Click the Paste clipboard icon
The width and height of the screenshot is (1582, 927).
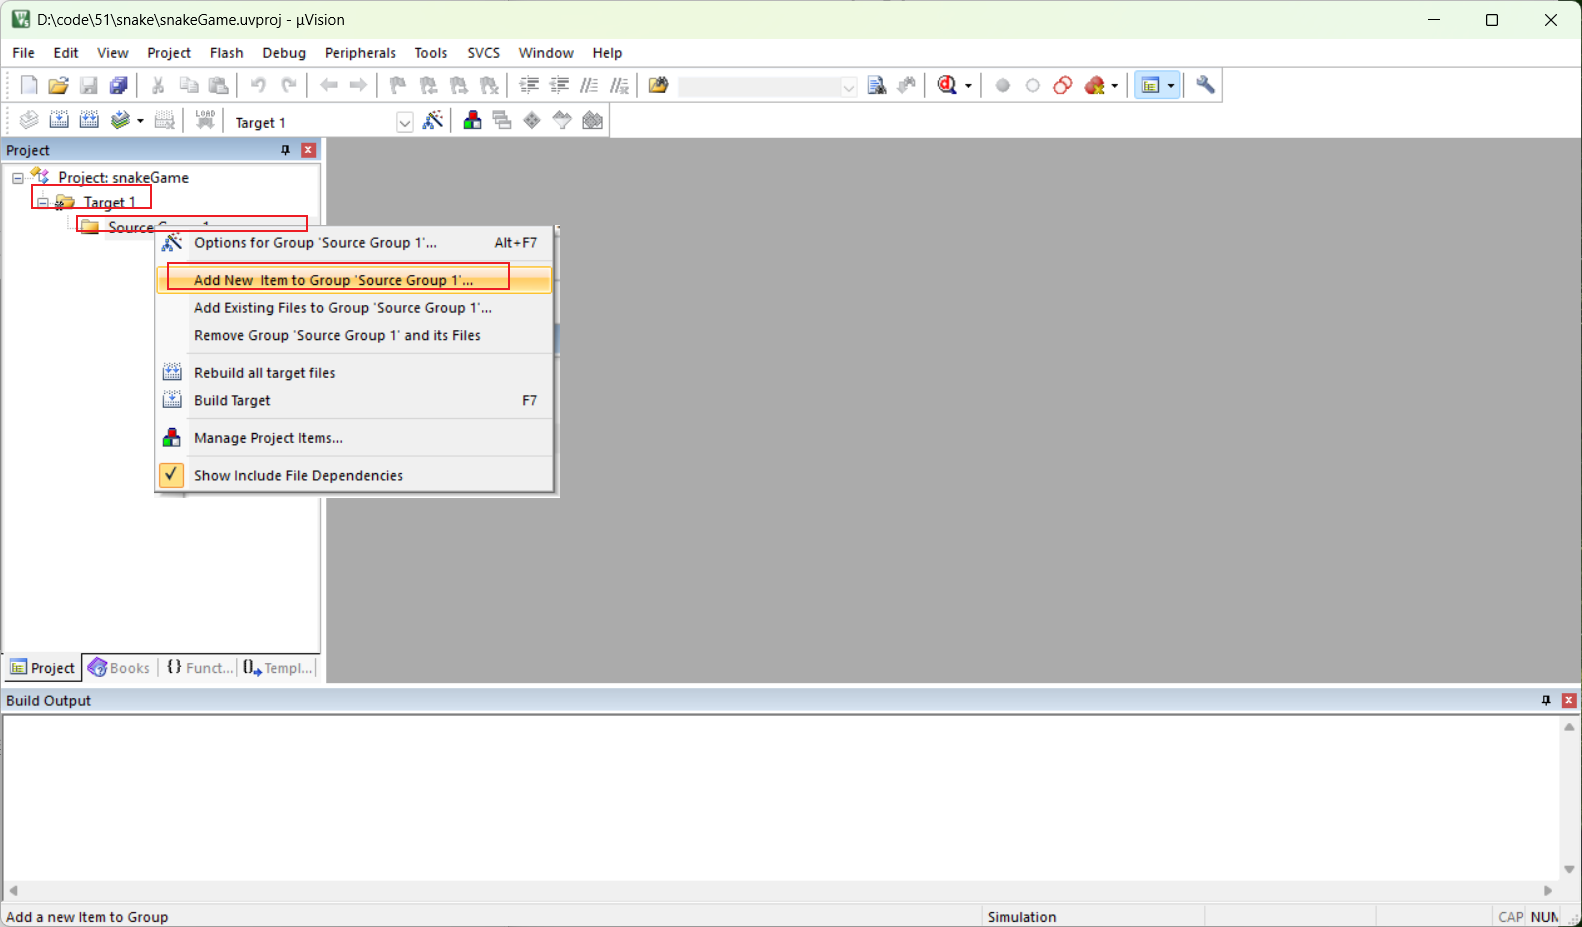coord(218,86)
